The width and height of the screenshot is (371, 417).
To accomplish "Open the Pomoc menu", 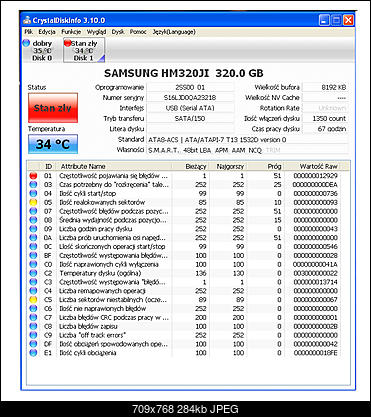I will pyautogui.click(x=138, y=32).
